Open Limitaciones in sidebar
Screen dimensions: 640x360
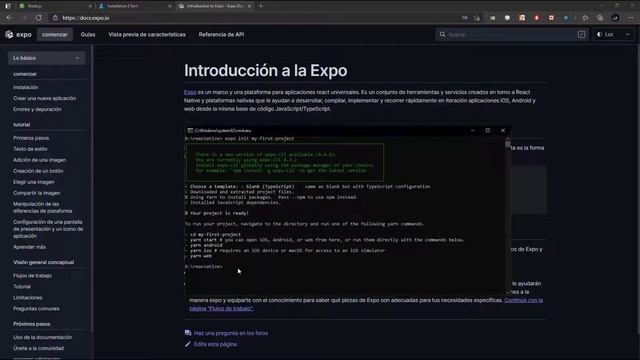[27, 298]
